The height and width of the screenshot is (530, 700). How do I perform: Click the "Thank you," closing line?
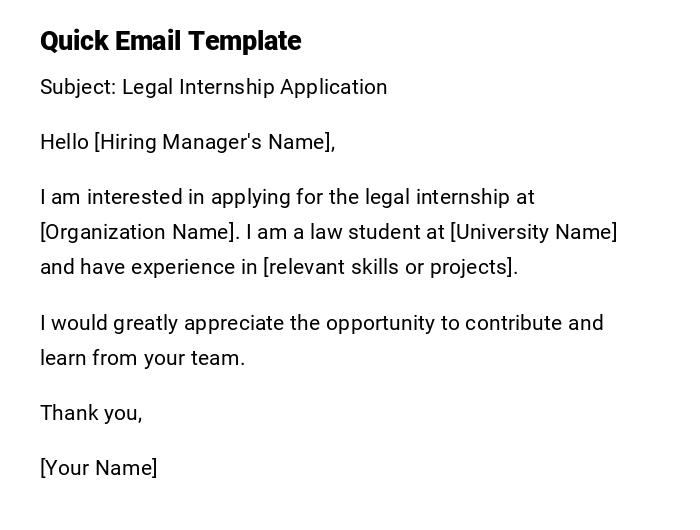[91, 413]
